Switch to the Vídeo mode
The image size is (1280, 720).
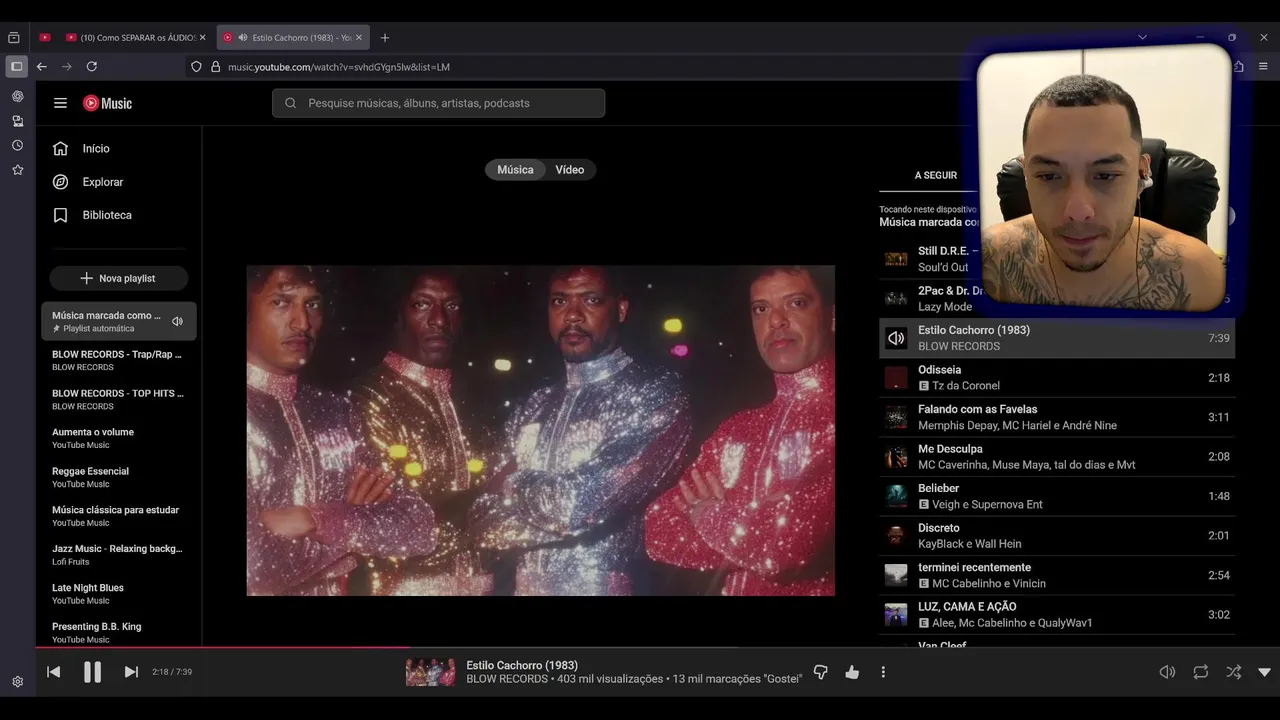tap(570, 169)
